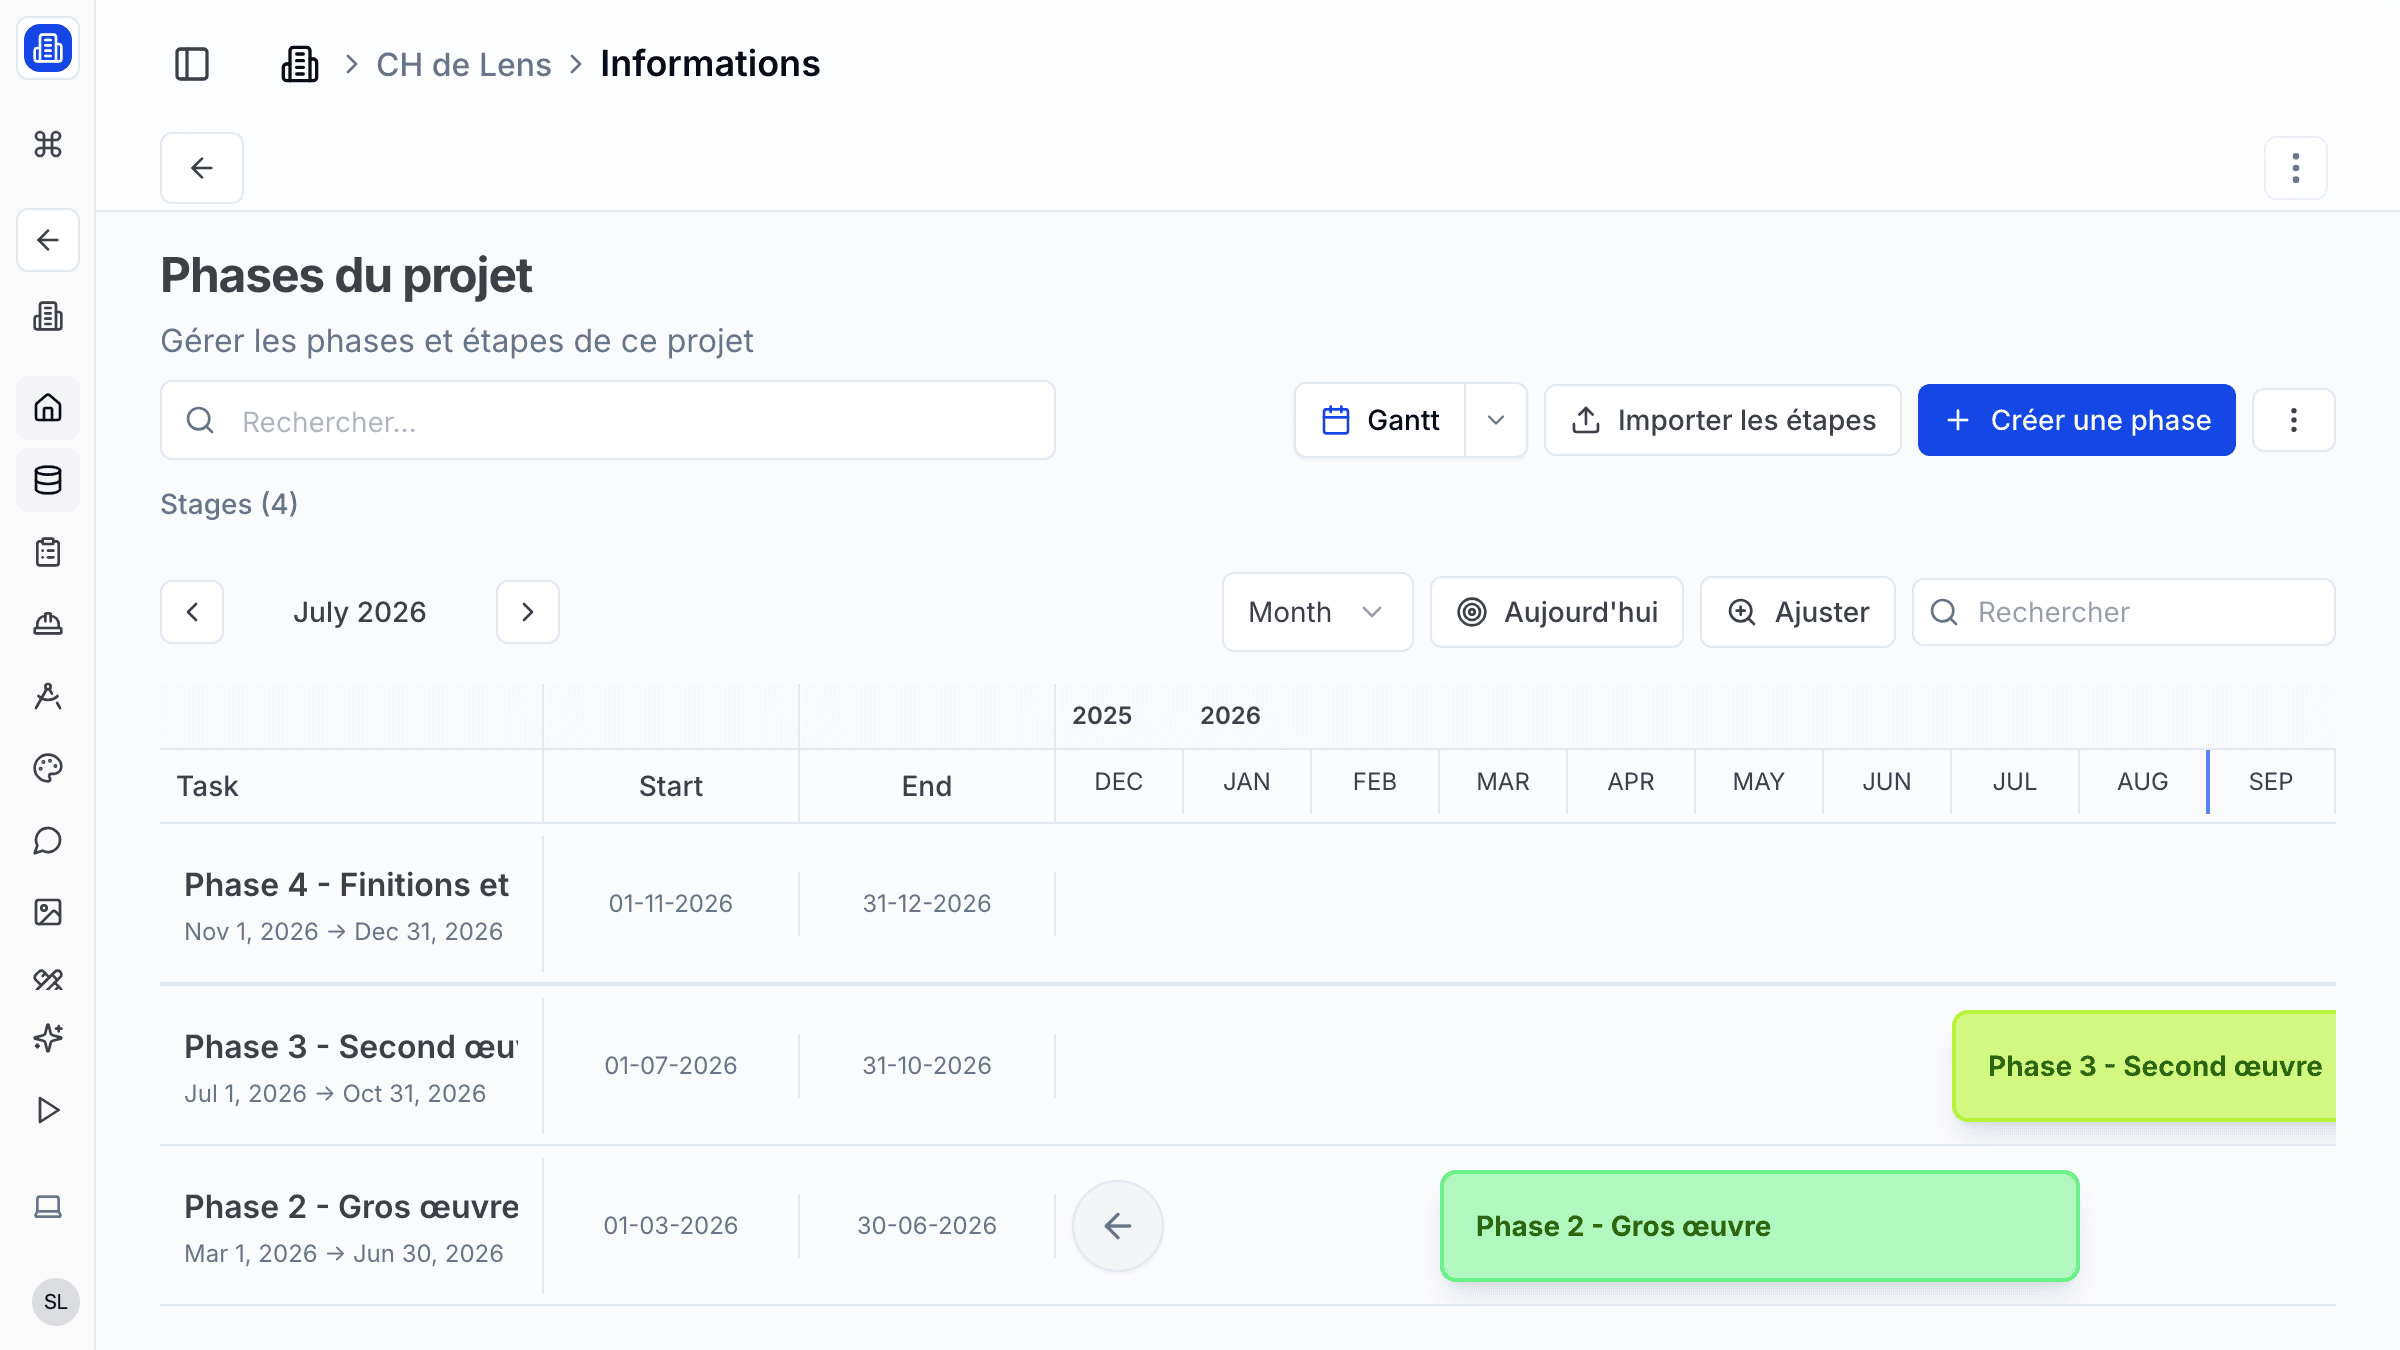2400x1350 pixels.
Task: Click start date 01-03-2026
Action: click(671, 1225)
